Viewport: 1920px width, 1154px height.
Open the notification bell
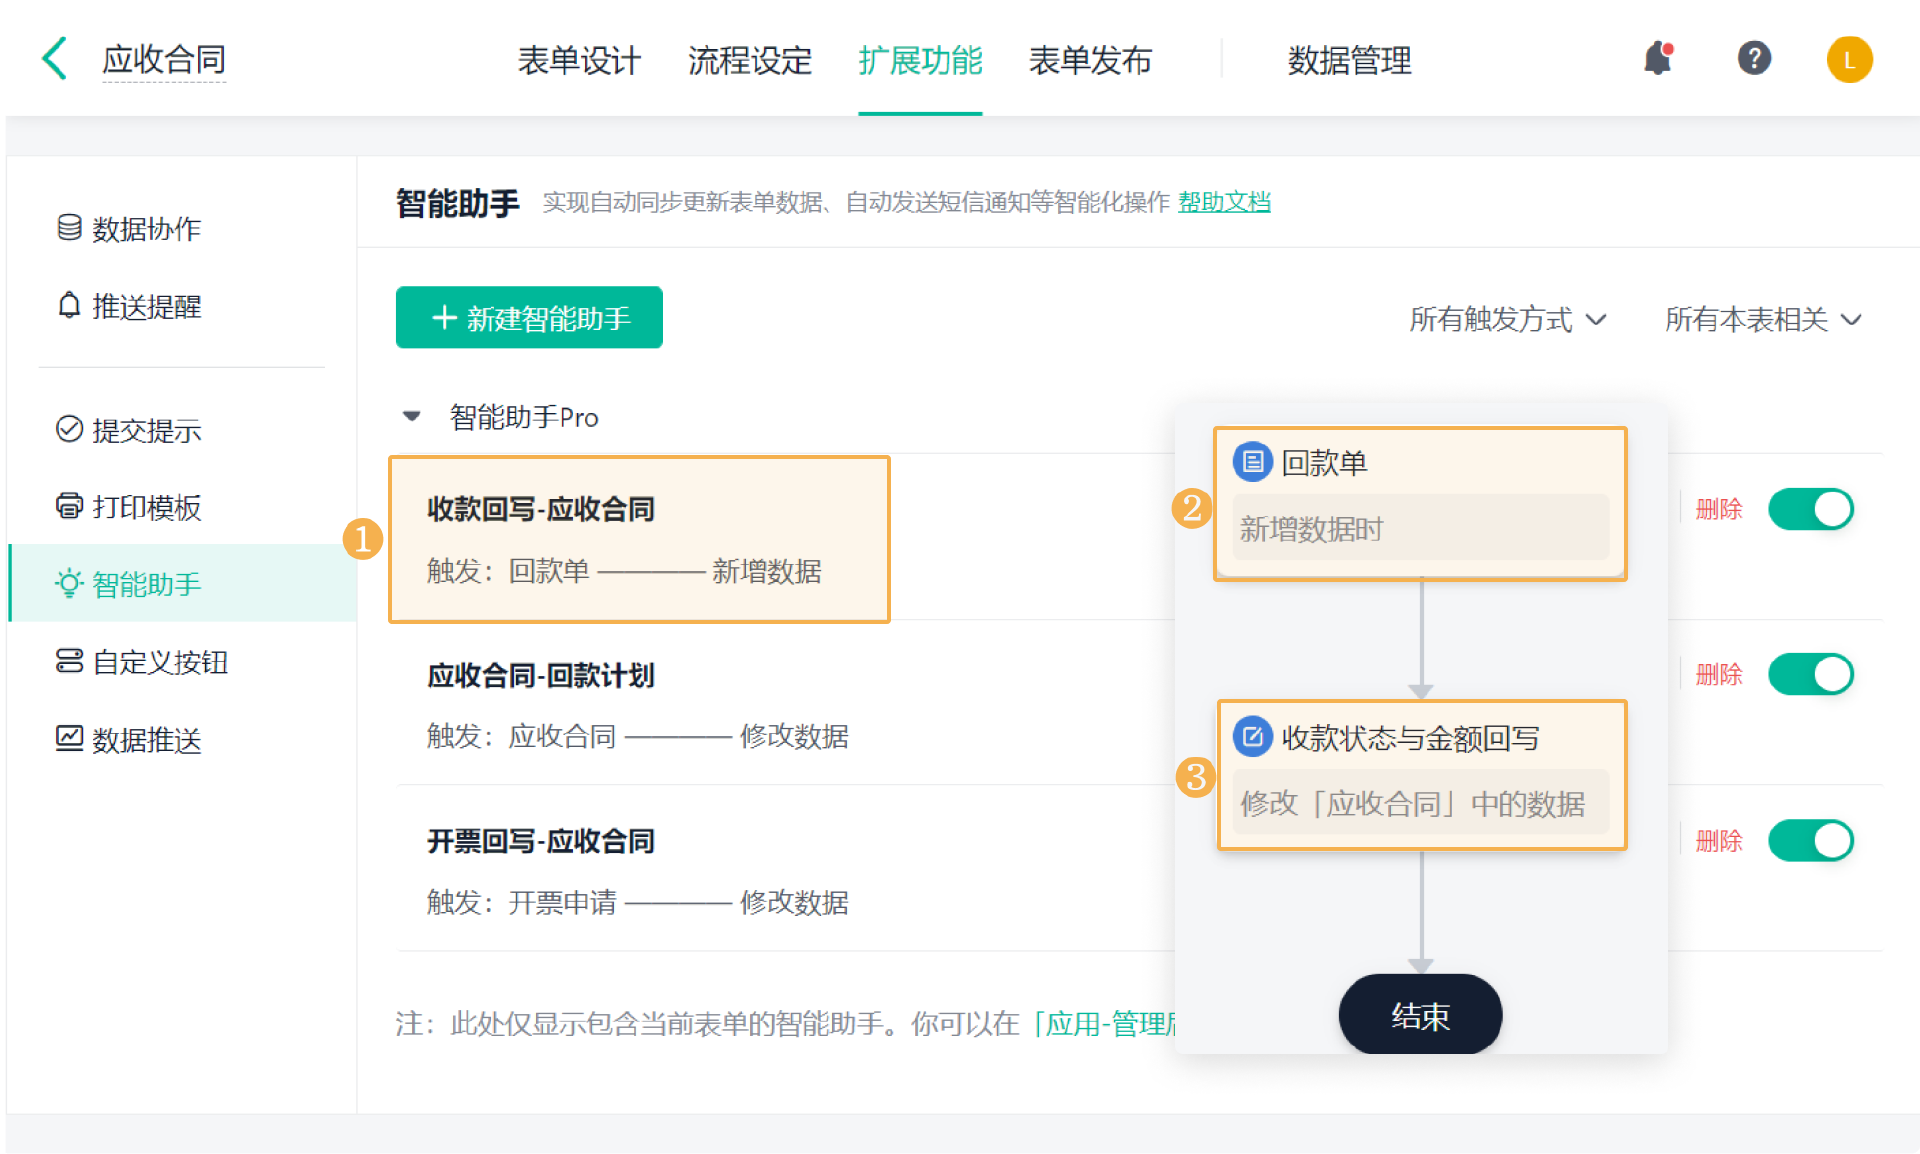(1658, 58)
